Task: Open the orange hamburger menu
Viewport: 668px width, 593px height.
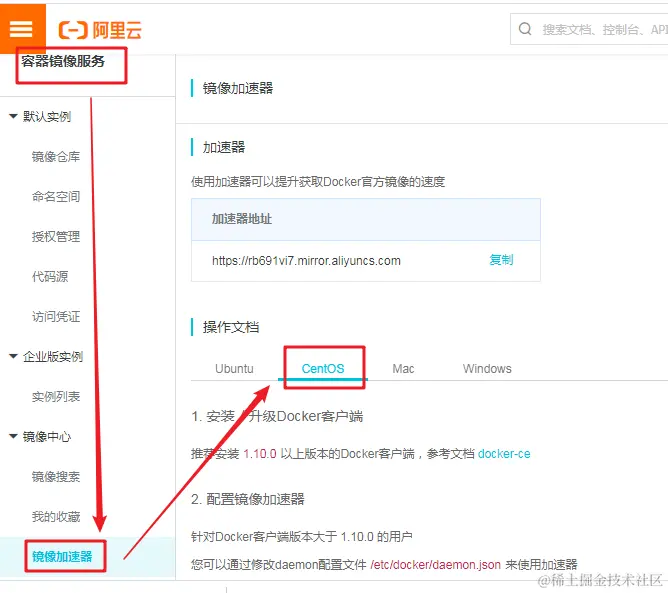Action: [22, 28]
